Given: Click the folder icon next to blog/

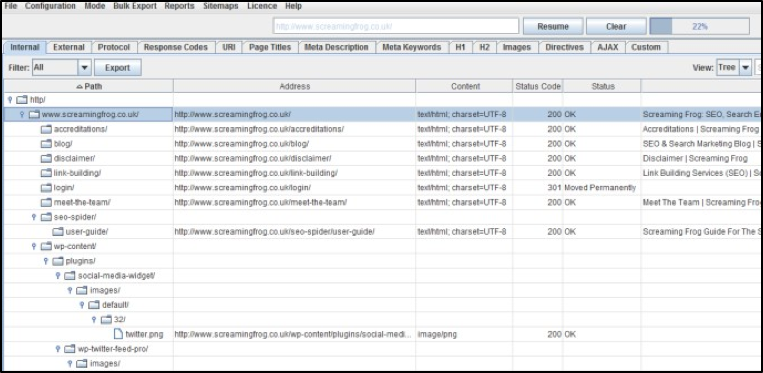Looking at the screenshot, I should (x=46, y=144).
